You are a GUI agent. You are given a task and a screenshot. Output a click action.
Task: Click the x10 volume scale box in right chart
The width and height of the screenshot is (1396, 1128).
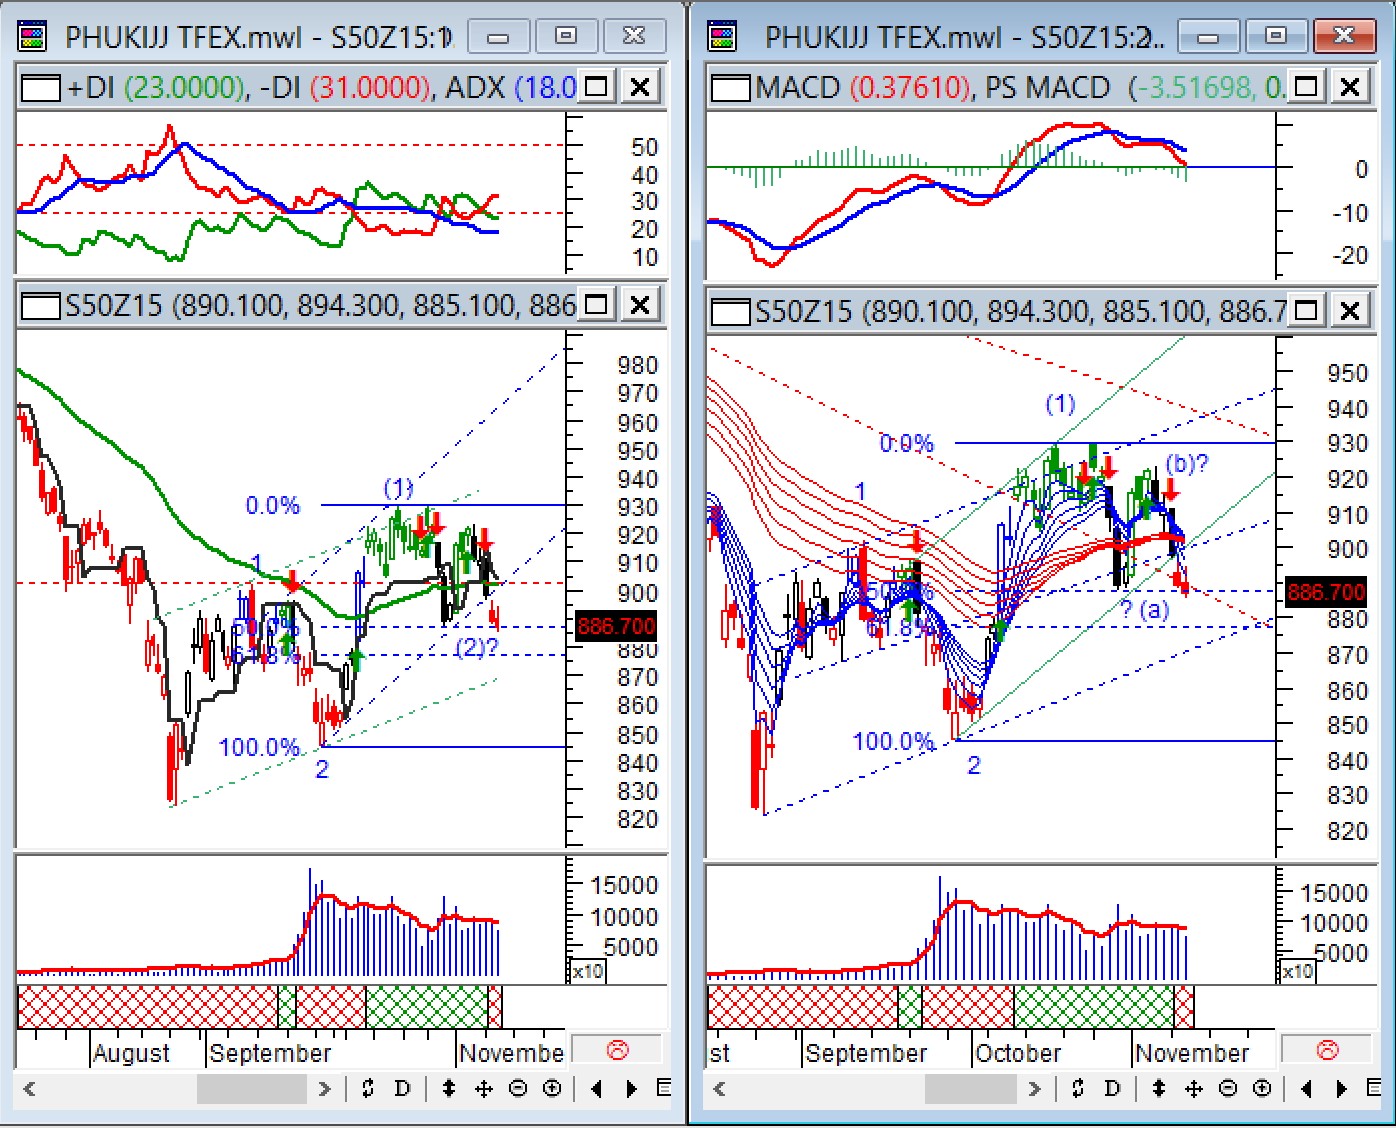pos(1297,970)
